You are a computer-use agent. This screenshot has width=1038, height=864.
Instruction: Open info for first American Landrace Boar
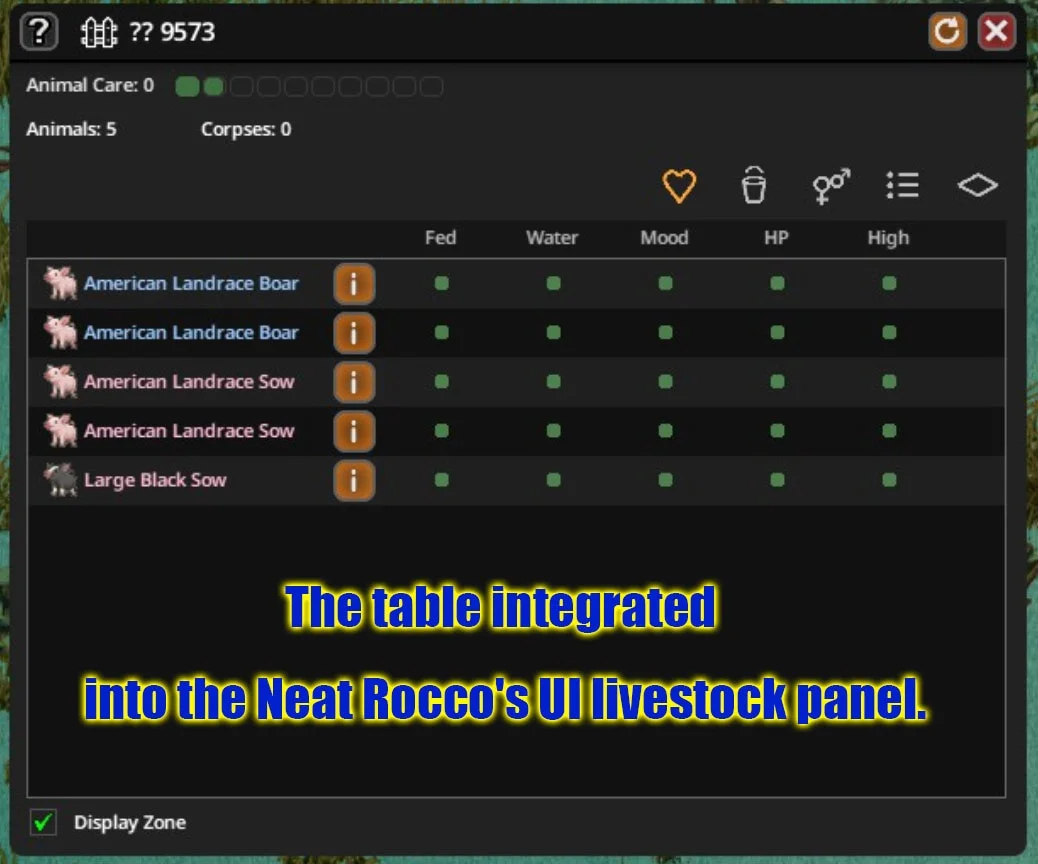354,283
